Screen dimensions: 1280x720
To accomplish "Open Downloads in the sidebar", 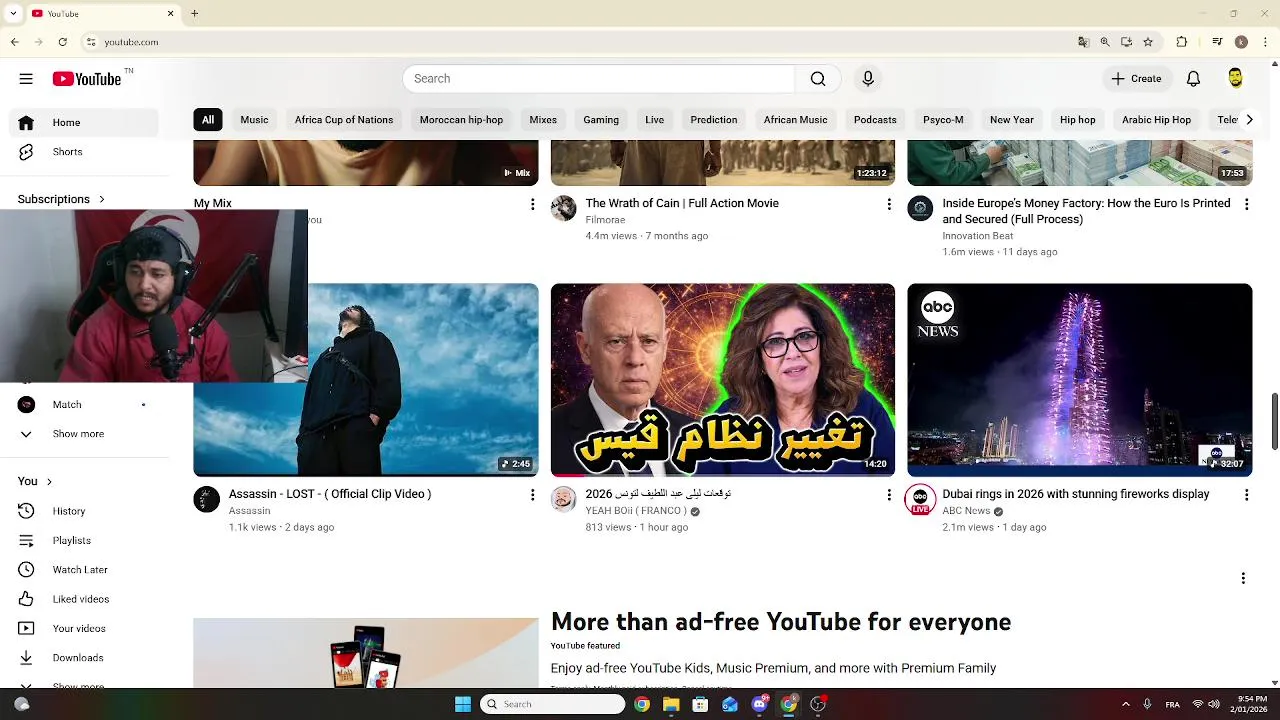I will 84,658.
